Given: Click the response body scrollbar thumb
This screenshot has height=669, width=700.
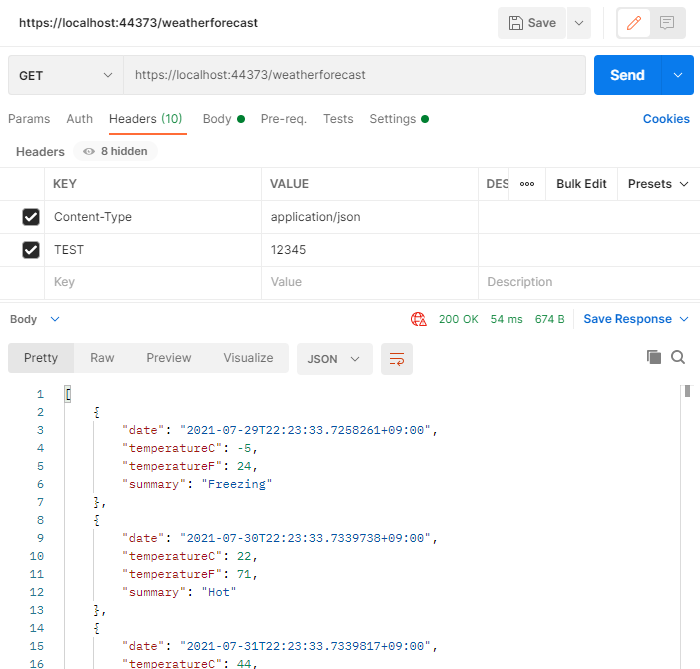Looking at the screenshot, I should [687, 391].
